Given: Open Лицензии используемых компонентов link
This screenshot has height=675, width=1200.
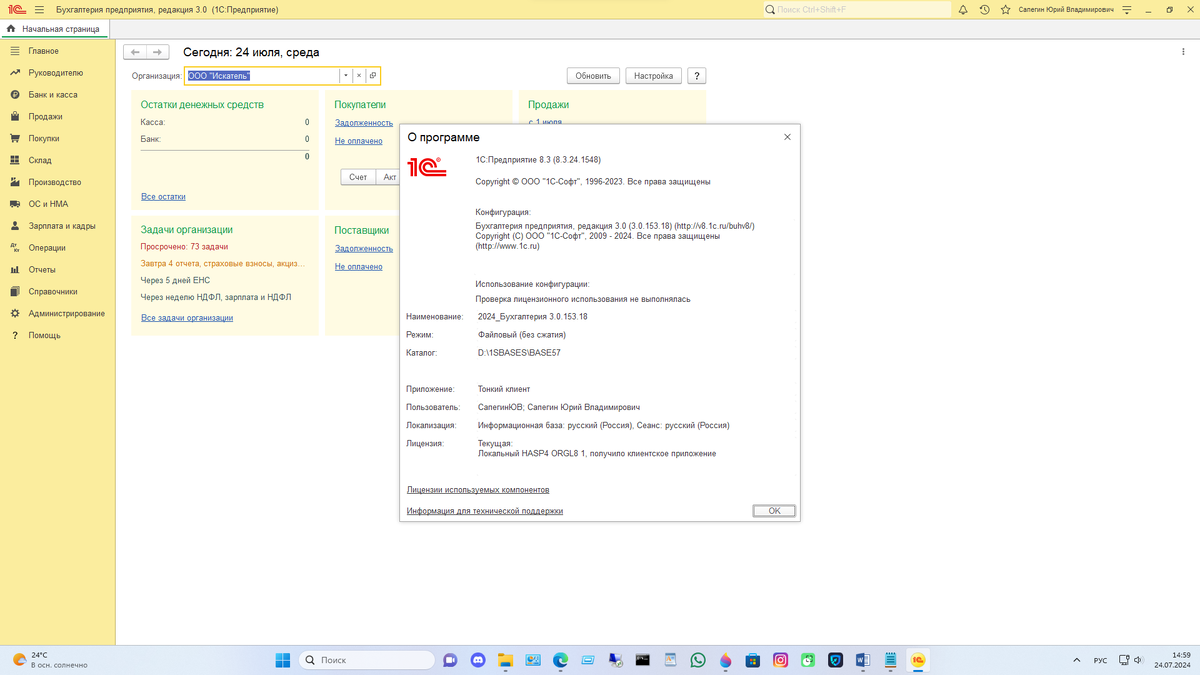Looking at the screenshot, I should pos(478,490).
